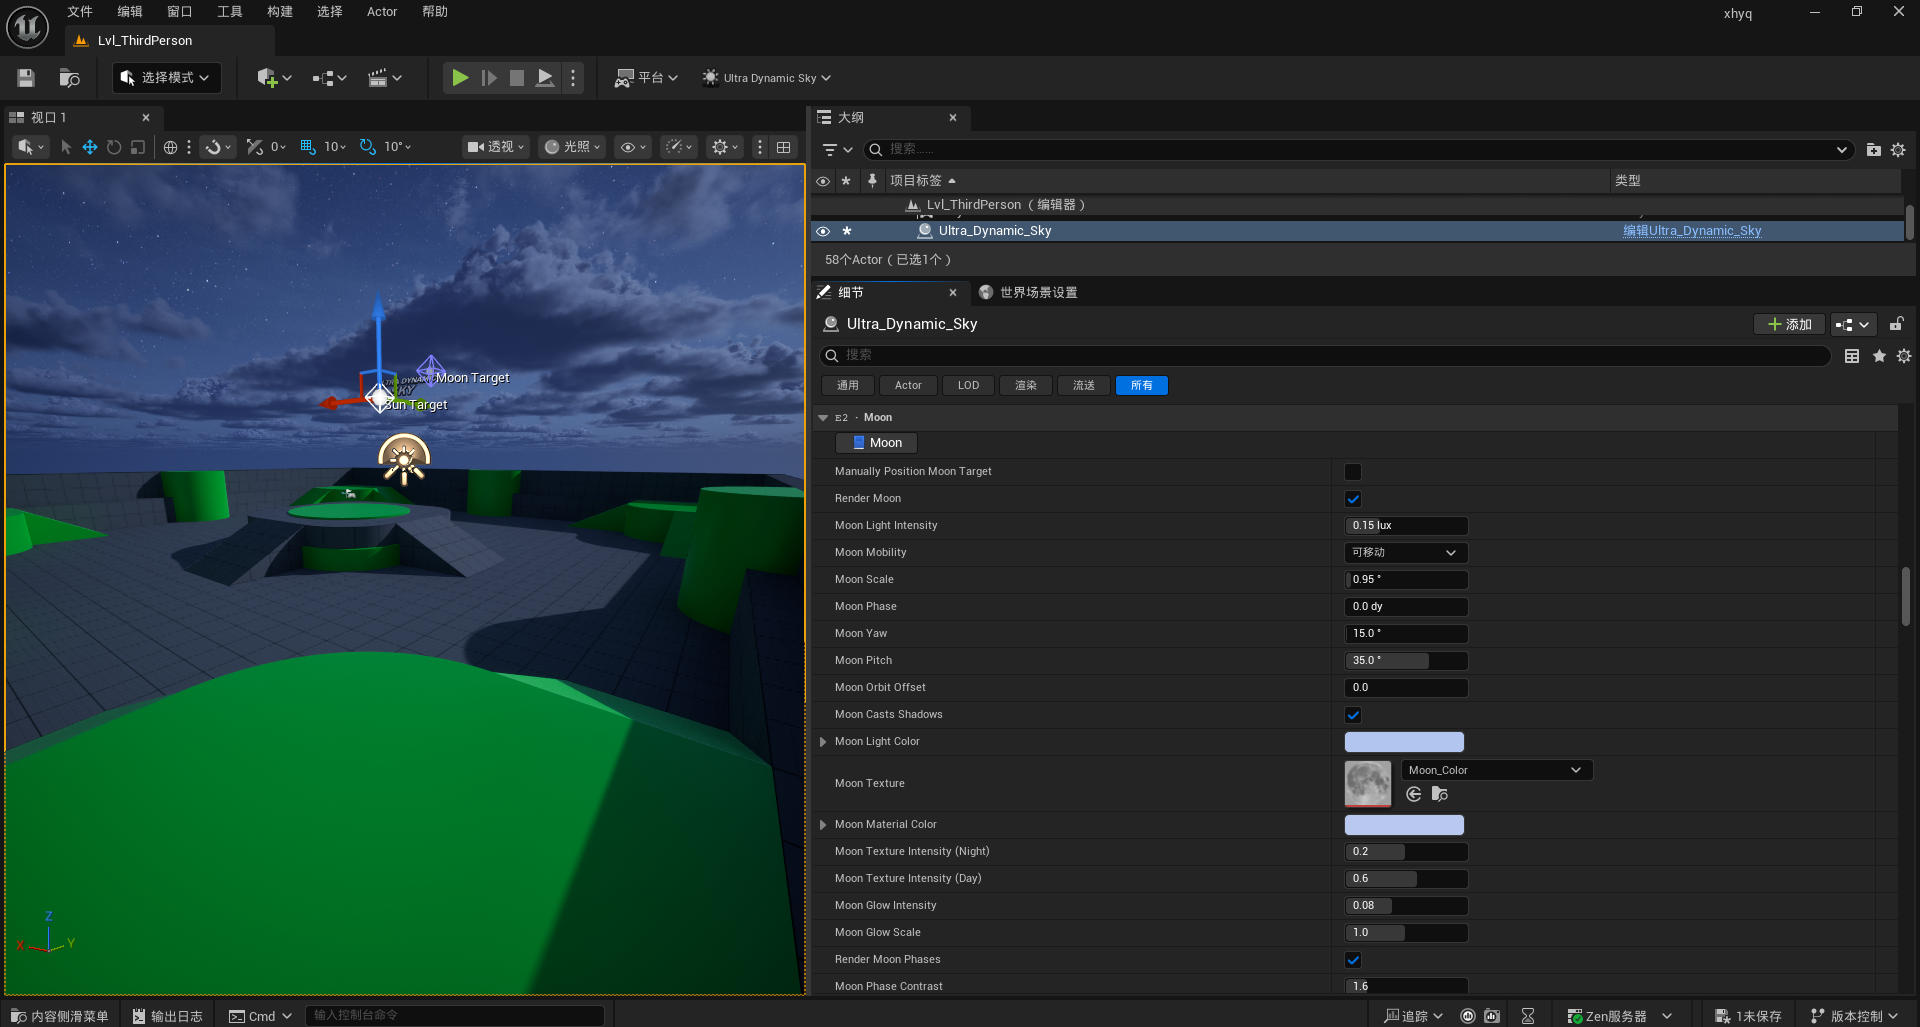The height and width of the screenshot is (1027, 1920).
Task: Open the 工具 menu
Action: (x=230, y=12)
